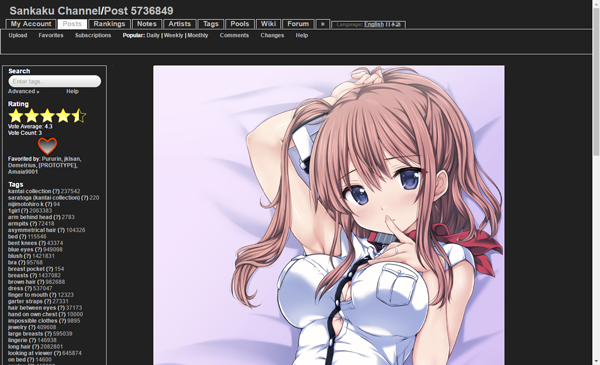Open wiki (?) next to 'long hair' tag
The width and height of the screenshot is (600, 365).
pos(36,347)
